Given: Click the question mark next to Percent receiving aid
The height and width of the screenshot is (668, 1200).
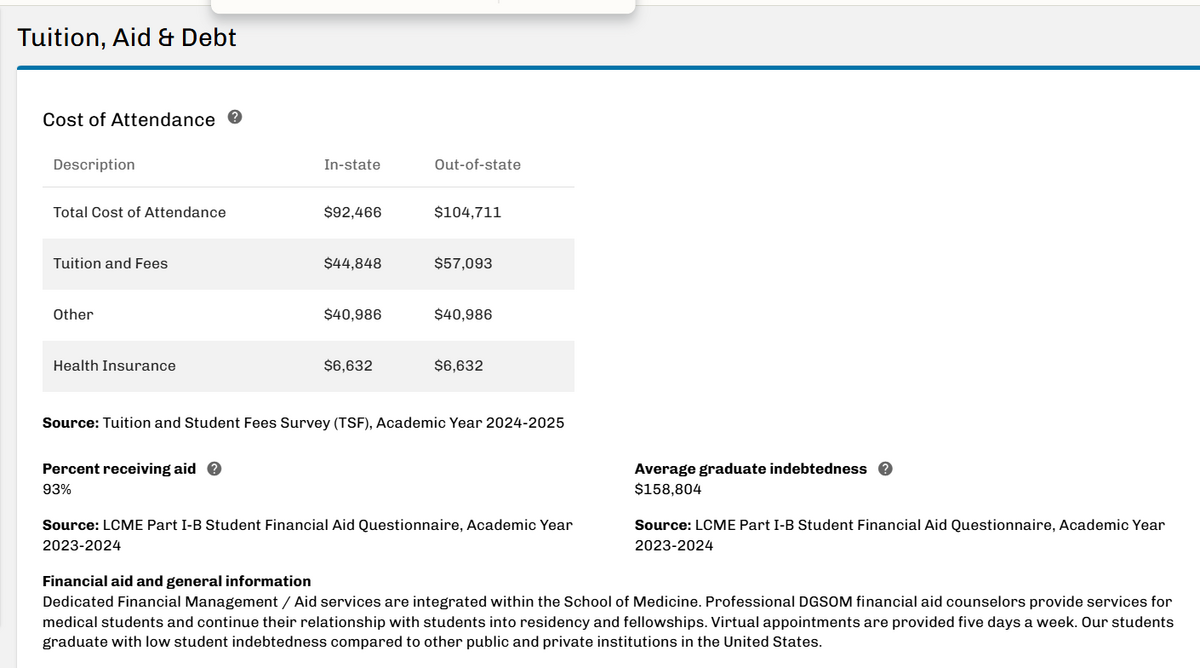Looking at the screenshot, I should [213, 469].
